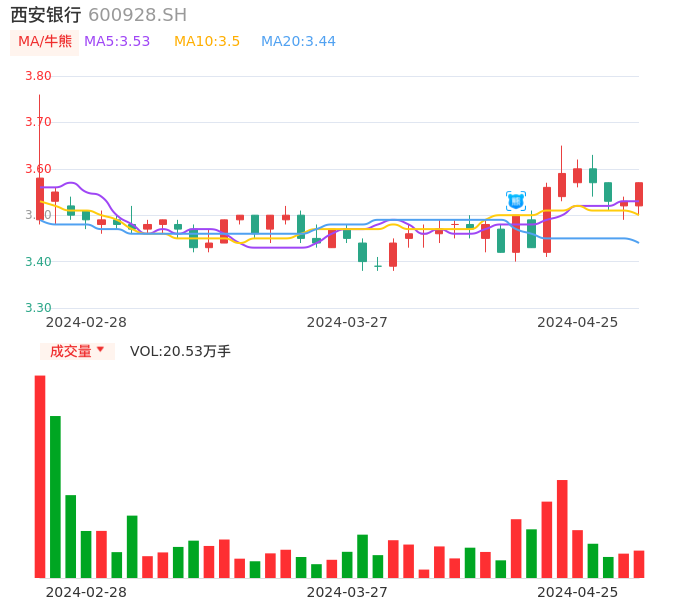686x606 pixels.
Task: Click the 3.30 price axis label
Action: pyautogui.click(x=38, y=308)
